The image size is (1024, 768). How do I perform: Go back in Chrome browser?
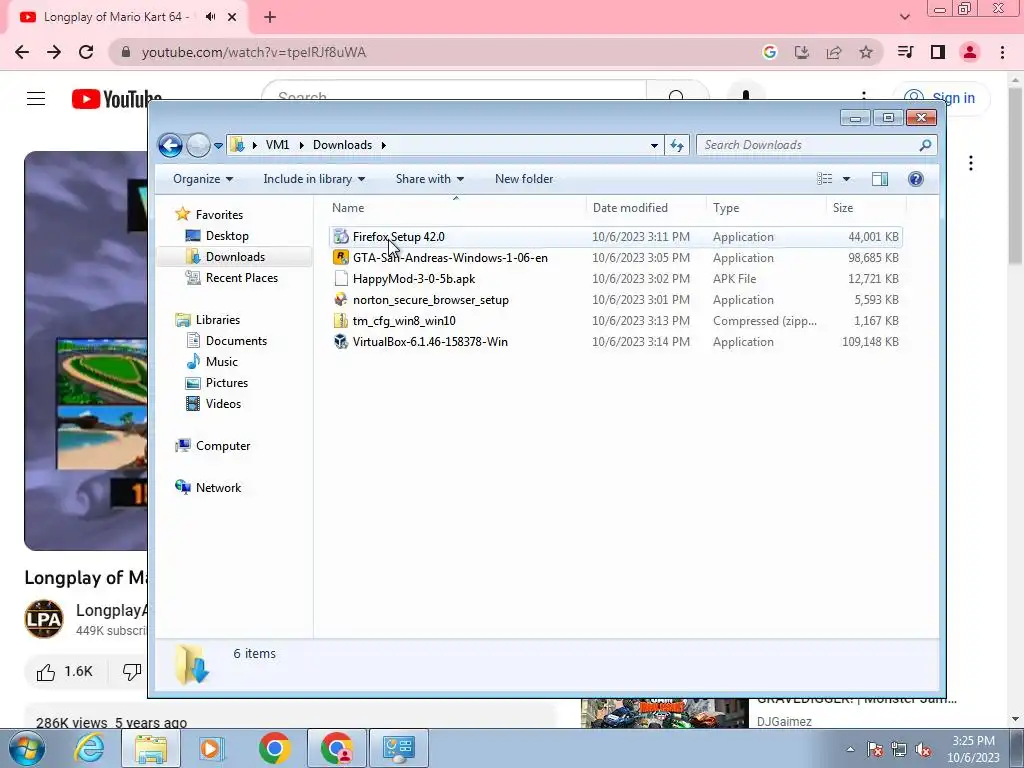click(22, 52)
